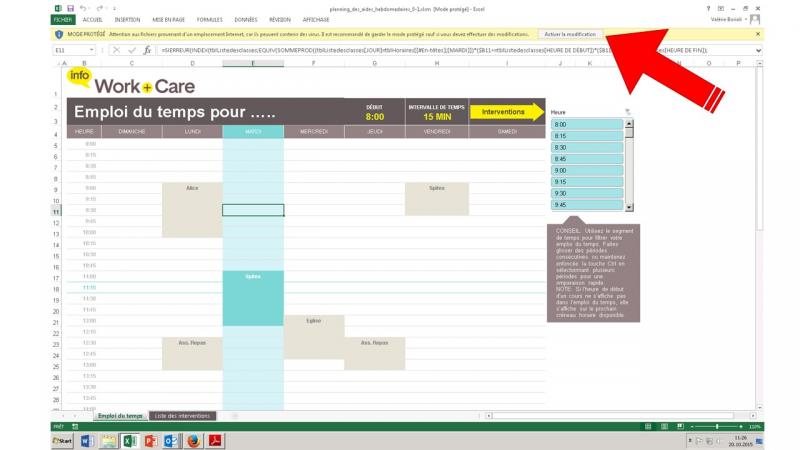Open the FICHIER menu tab

[x=62, y=19]
